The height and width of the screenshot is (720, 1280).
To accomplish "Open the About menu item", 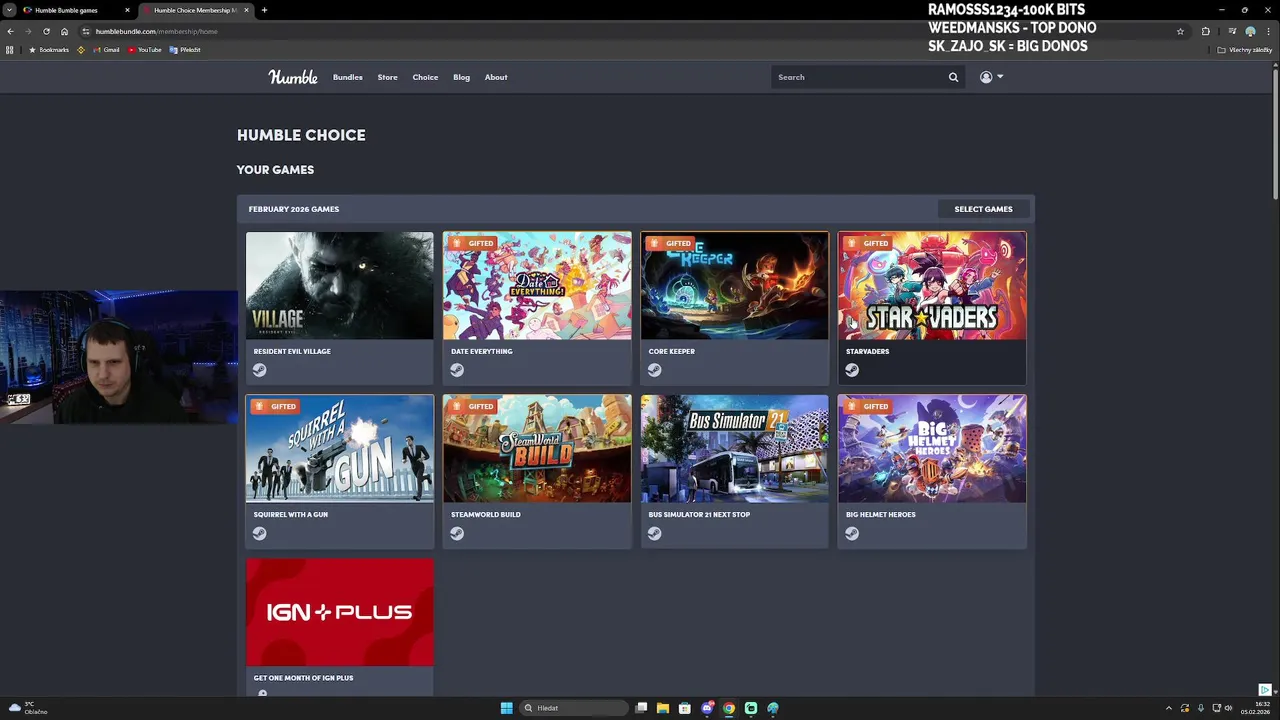I will pyautogui.click(x=496, y=77).
